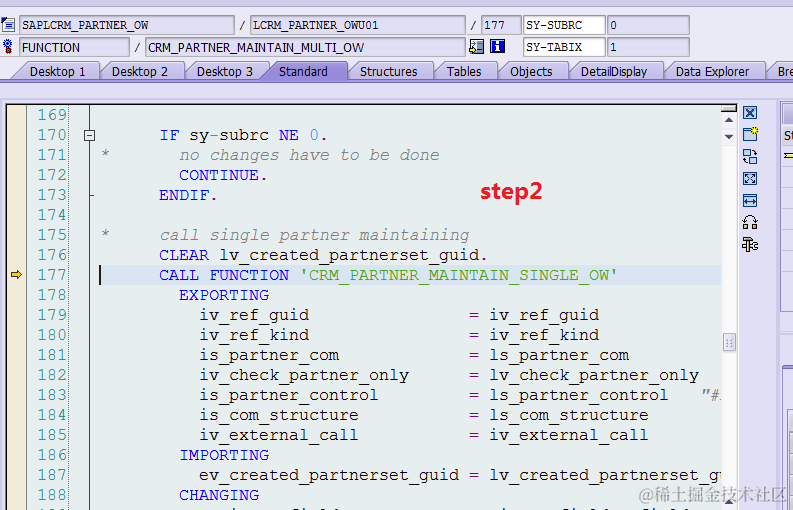The image size is (793, 510).
Task: Click the vertical scrollbar thumb in editor
Action: pos(729,343)
